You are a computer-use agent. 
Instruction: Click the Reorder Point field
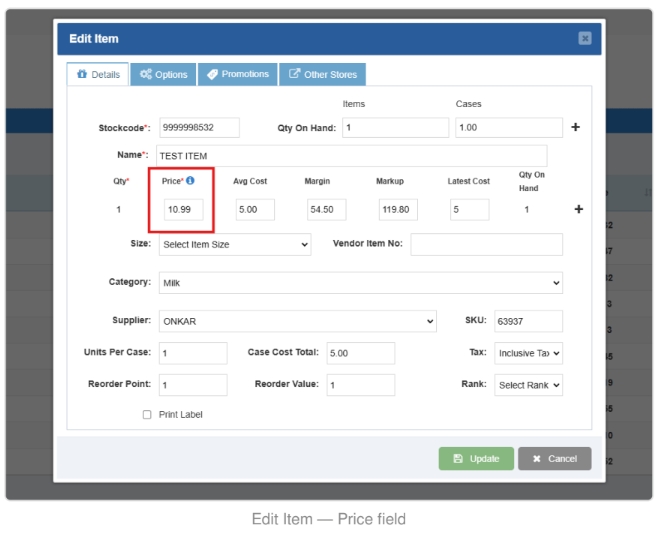193,385
